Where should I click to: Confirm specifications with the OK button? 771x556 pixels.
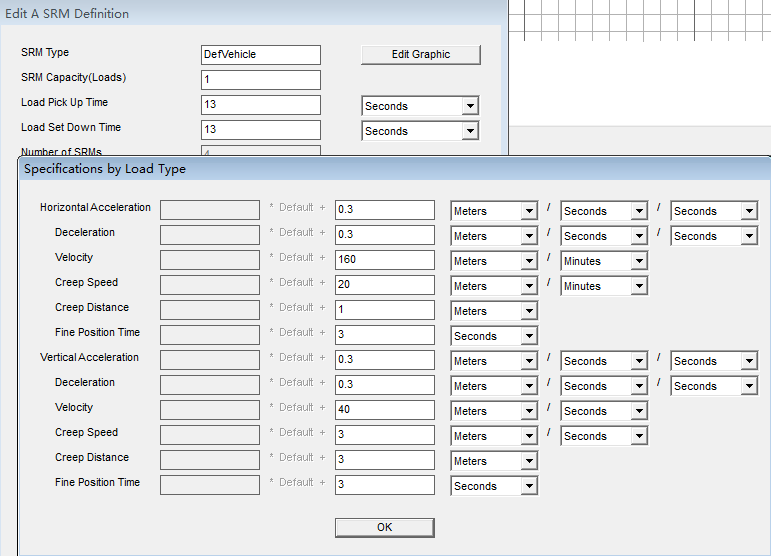(x=385, y=527)
